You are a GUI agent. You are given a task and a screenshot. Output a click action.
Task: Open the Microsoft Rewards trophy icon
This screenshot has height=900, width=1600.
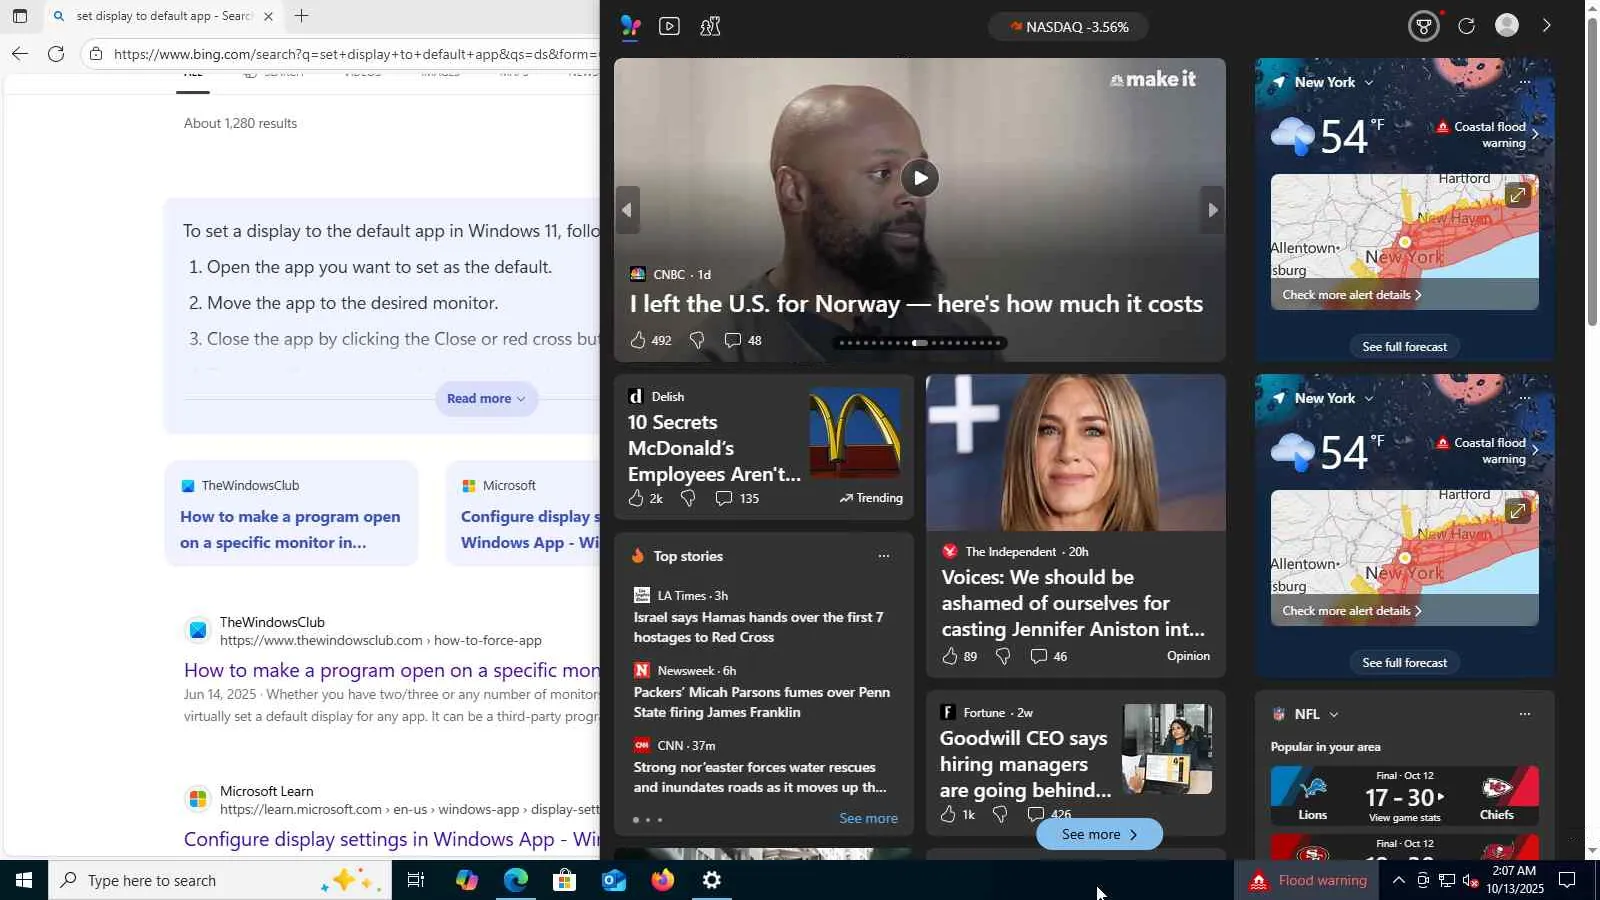[1423, 26]
